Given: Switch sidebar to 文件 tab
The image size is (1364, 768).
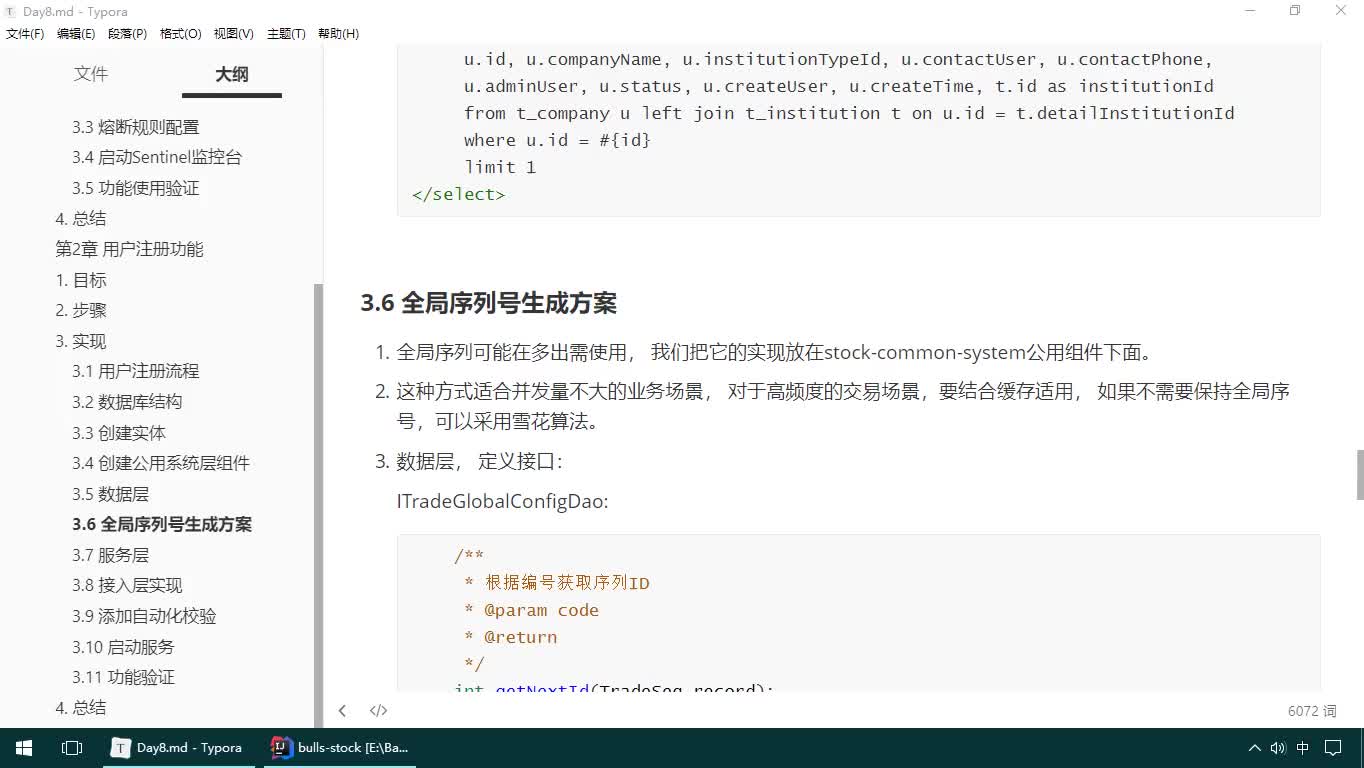Looking at the screenshot, I should click(x=91, y=74).
